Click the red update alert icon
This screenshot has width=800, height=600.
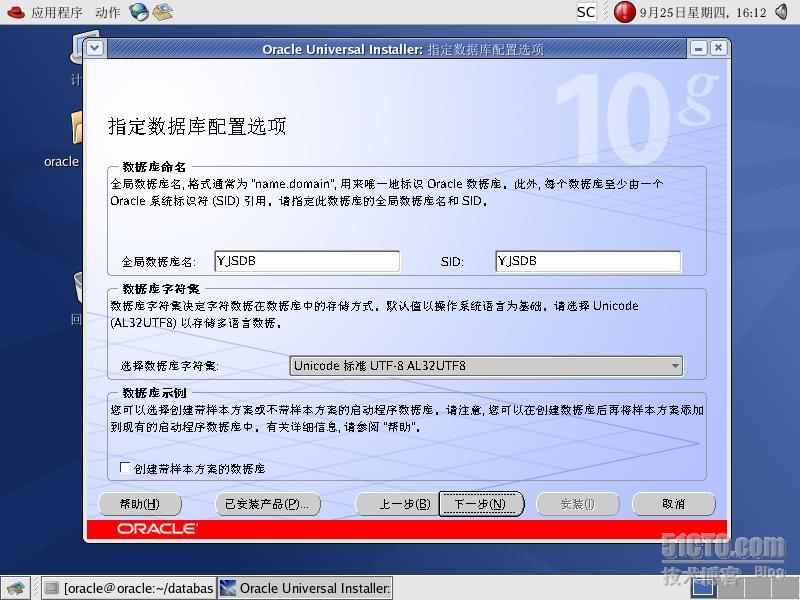click(624, 12)
